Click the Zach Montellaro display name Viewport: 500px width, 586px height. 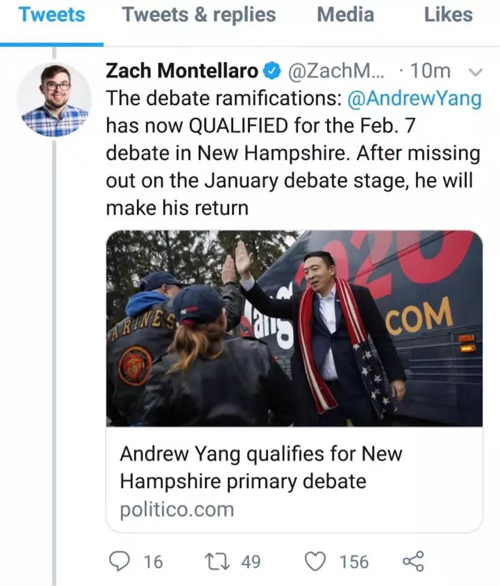[182, 71]
